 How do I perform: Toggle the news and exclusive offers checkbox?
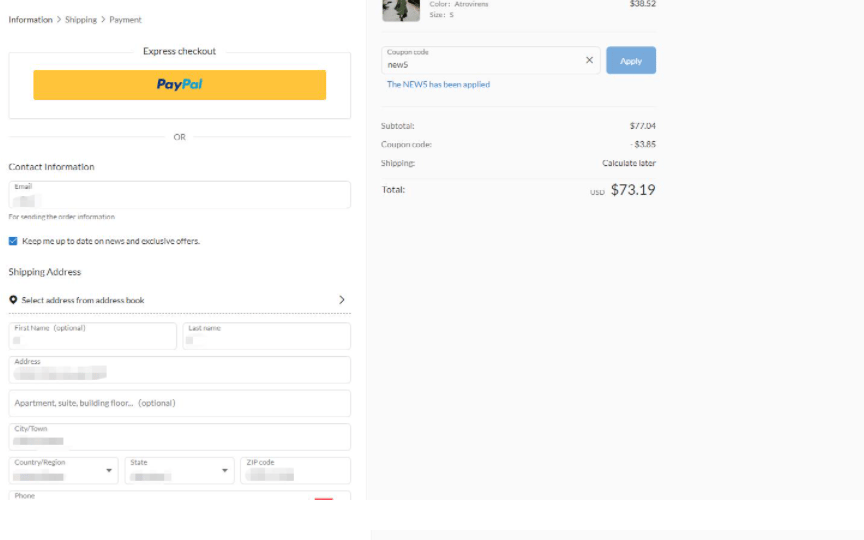click(13, 241)
